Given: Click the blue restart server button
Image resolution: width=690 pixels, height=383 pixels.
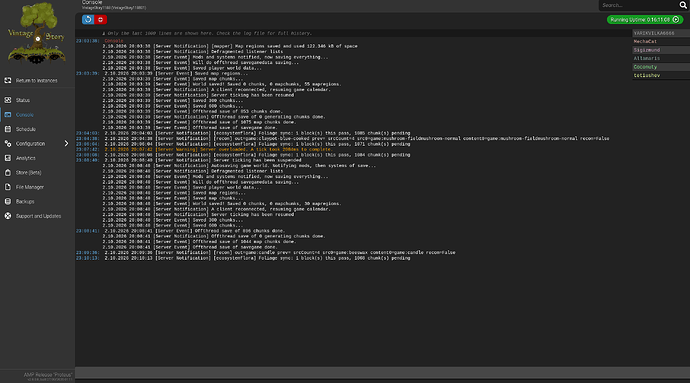Looking at the screenshot, I should click(x=88, y=19).
